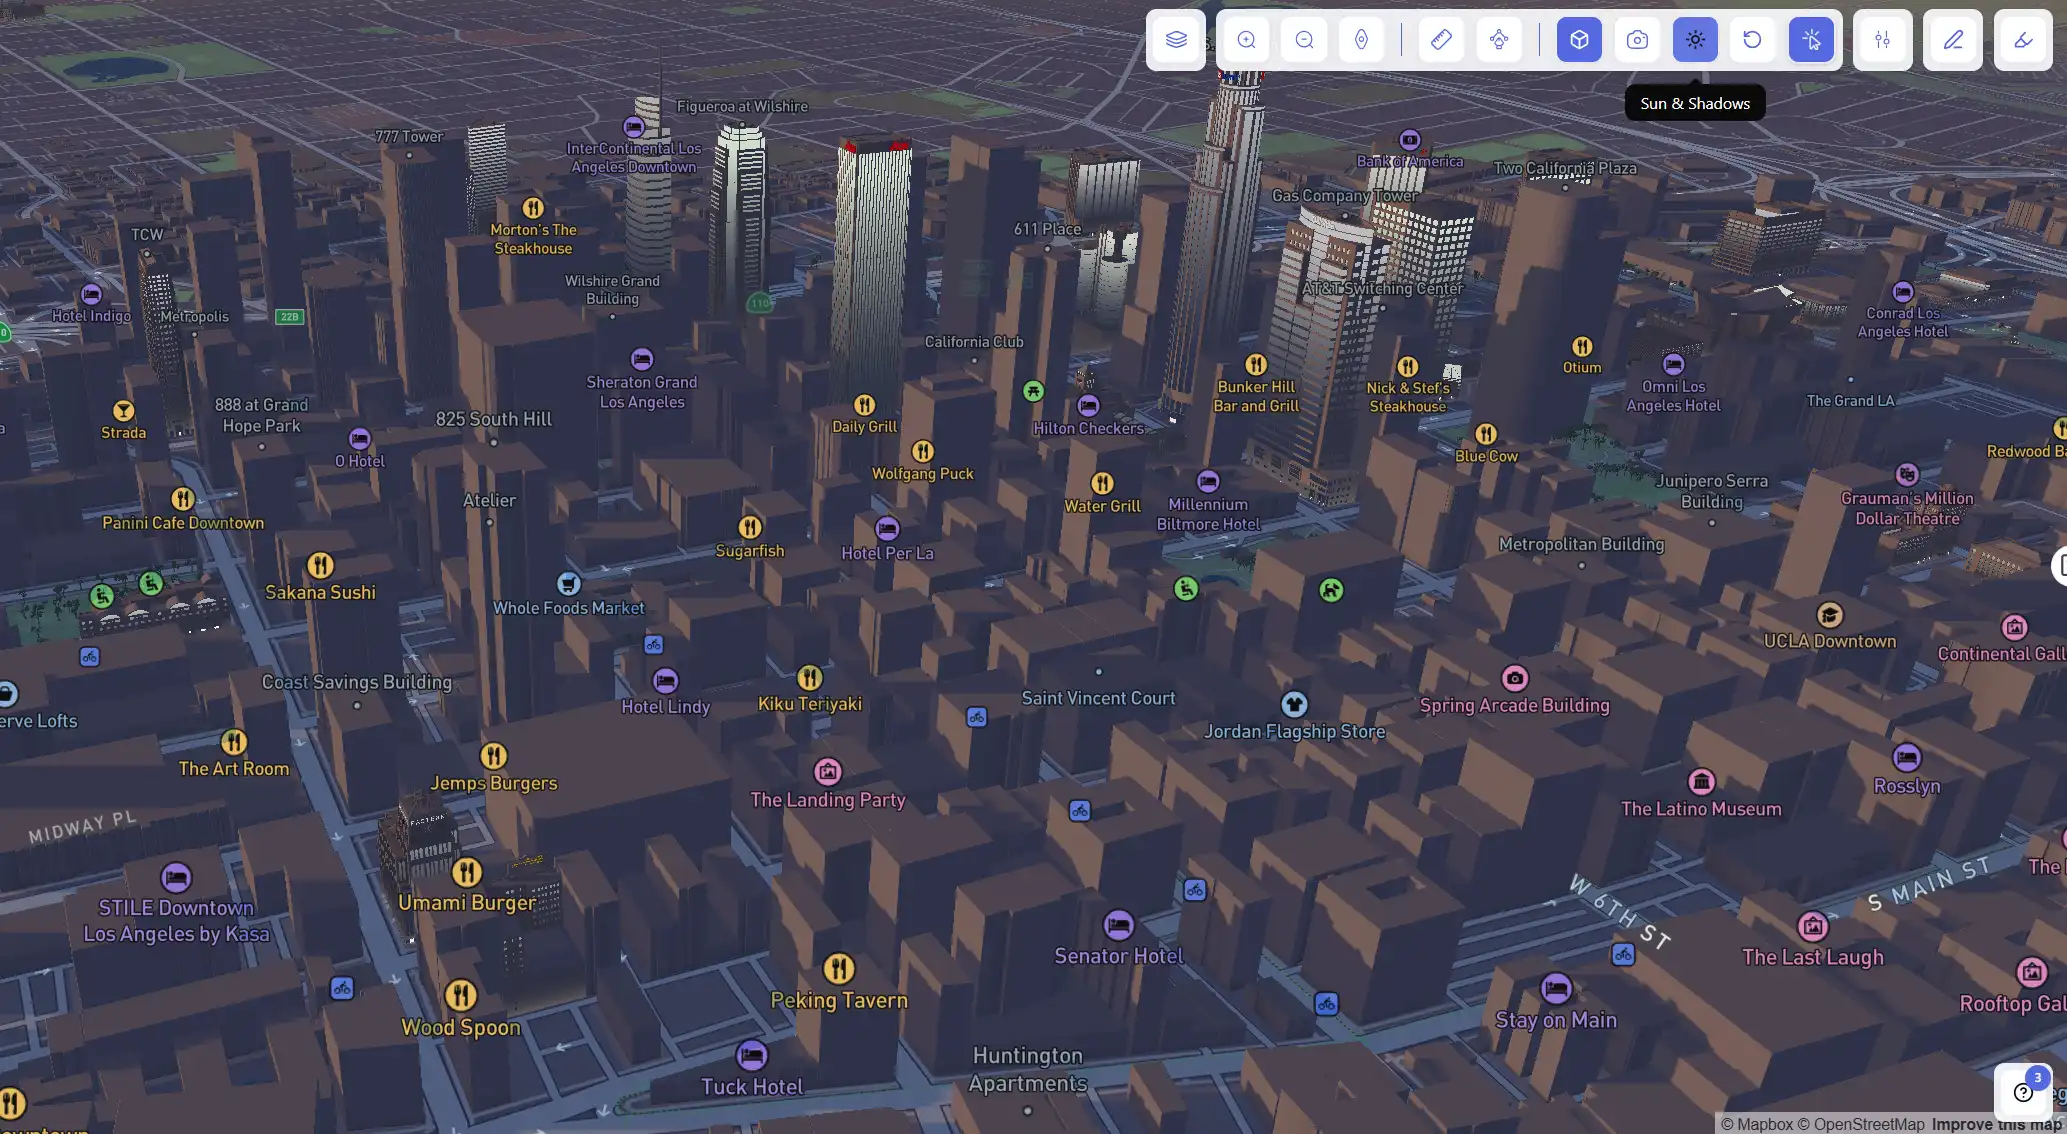This screenshot has height=1134, width=2067.
Task: Open the help button with badge 3
Action: coord(2023,1091)
